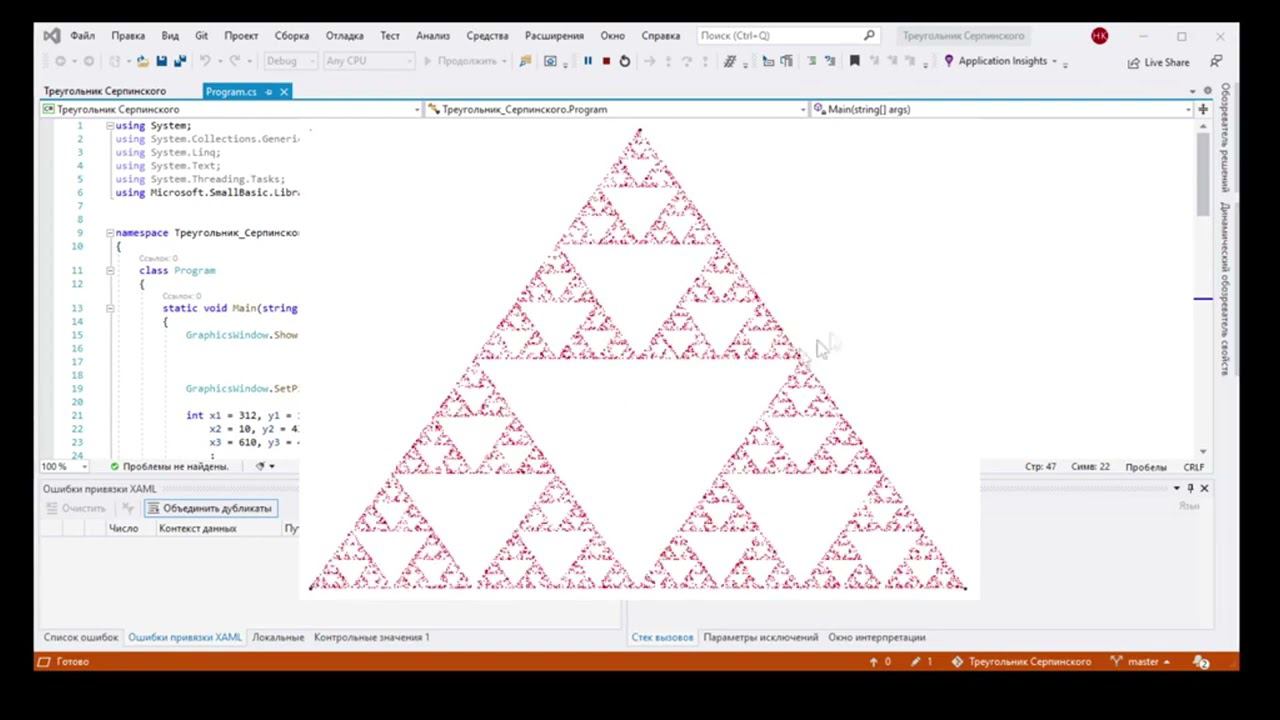Click the Объединить дубликаты button

pyautogui.click(x=209, y=508)
